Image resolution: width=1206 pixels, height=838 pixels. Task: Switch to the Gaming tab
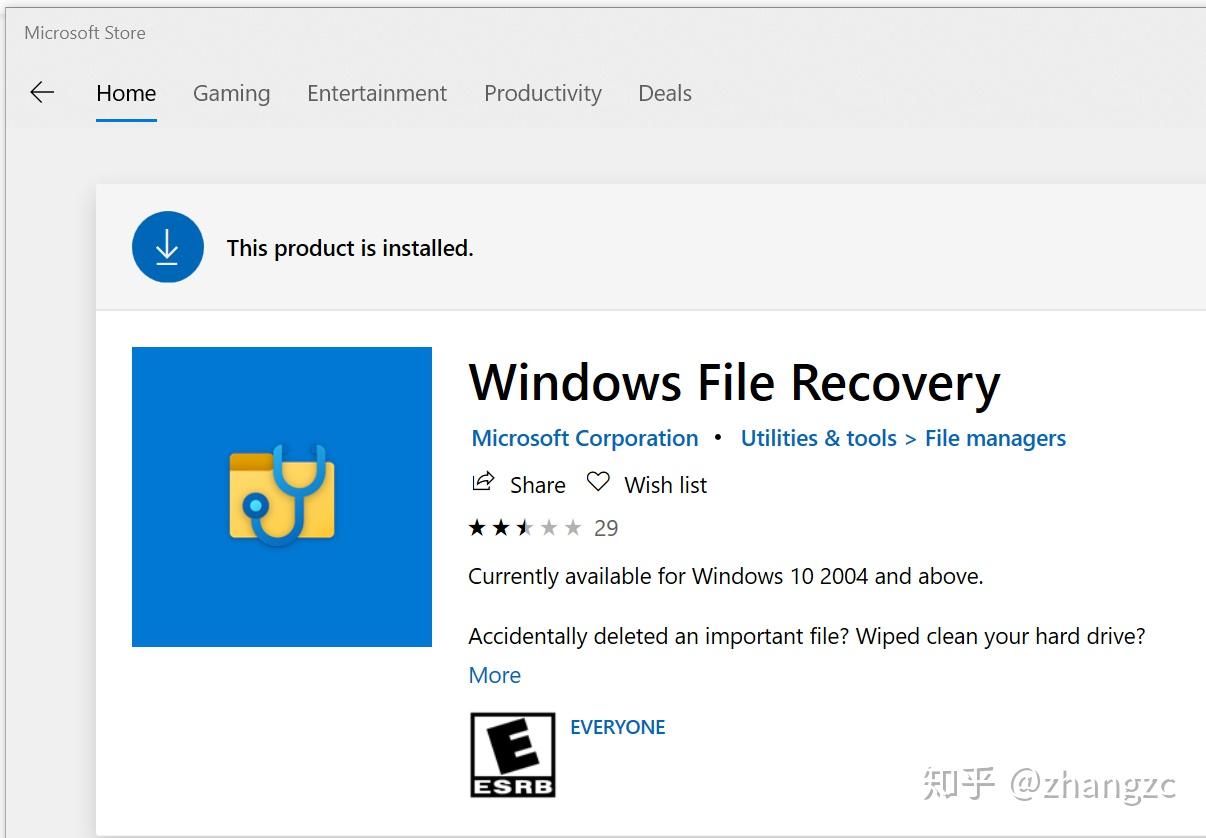(x=231, y=93)
